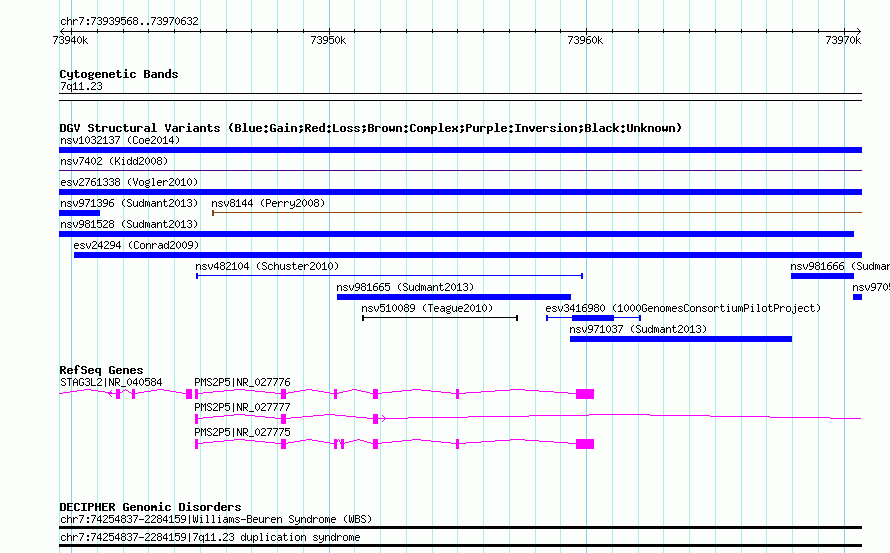The height and width of the screenshot is (553, 890).
Task: Click the 73950k ruler tick label
Action: [x=328, y=40]
